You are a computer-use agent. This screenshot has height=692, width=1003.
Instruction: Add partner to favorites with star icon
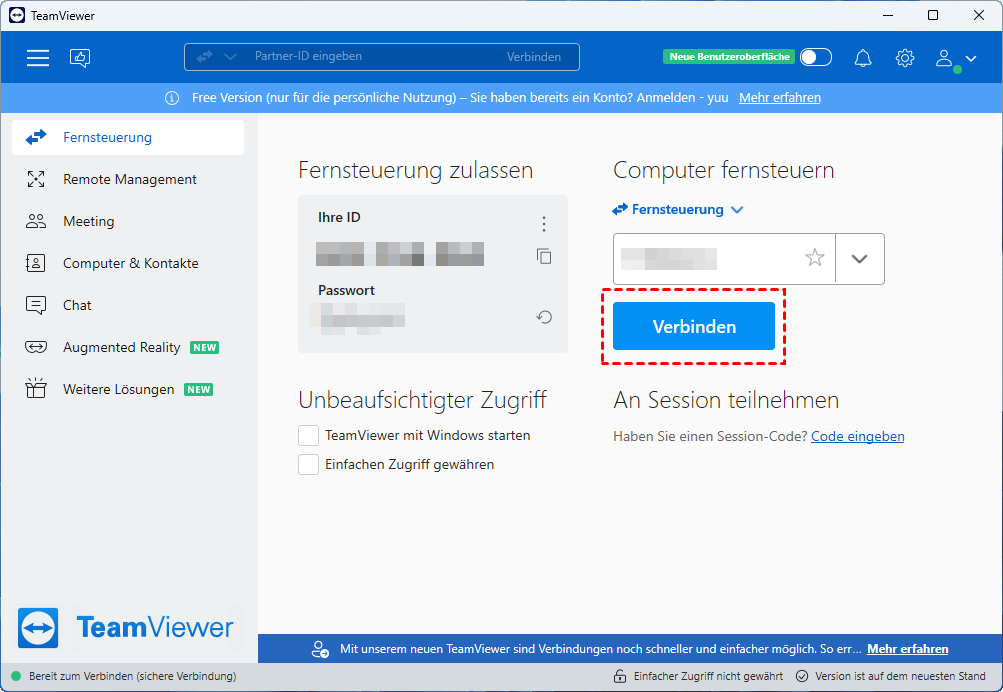814,258
